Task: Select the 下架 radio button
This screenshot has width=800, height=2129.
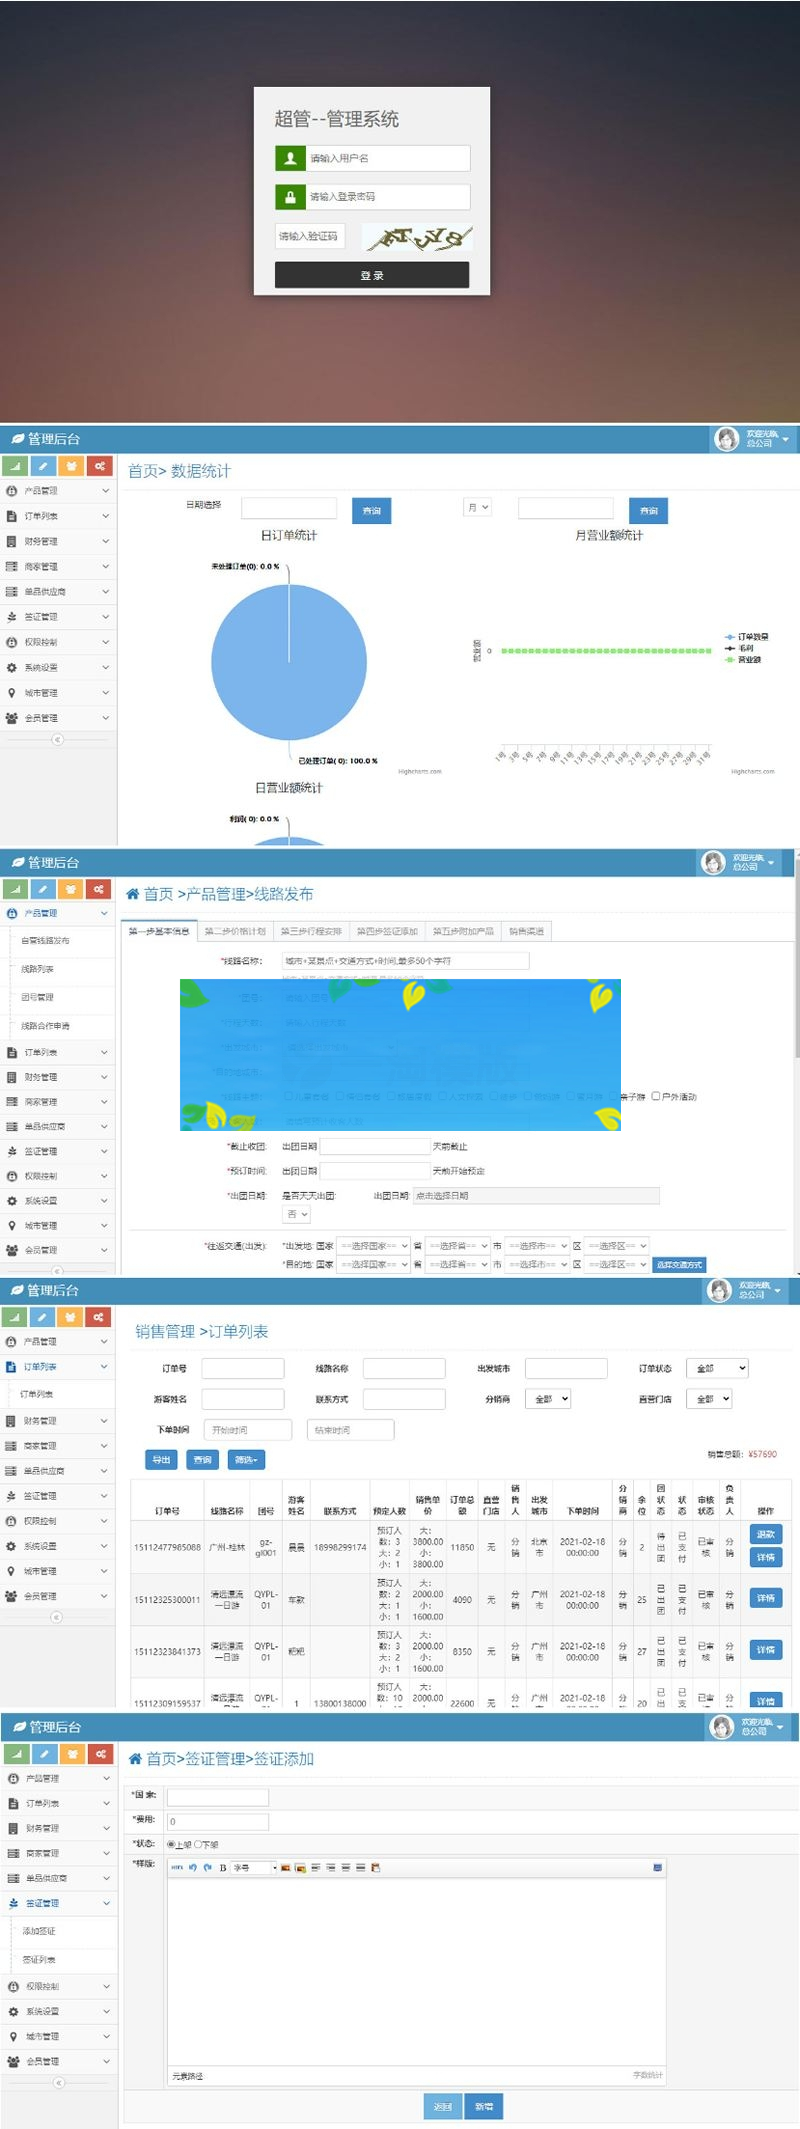Action: click(198, 1844)
